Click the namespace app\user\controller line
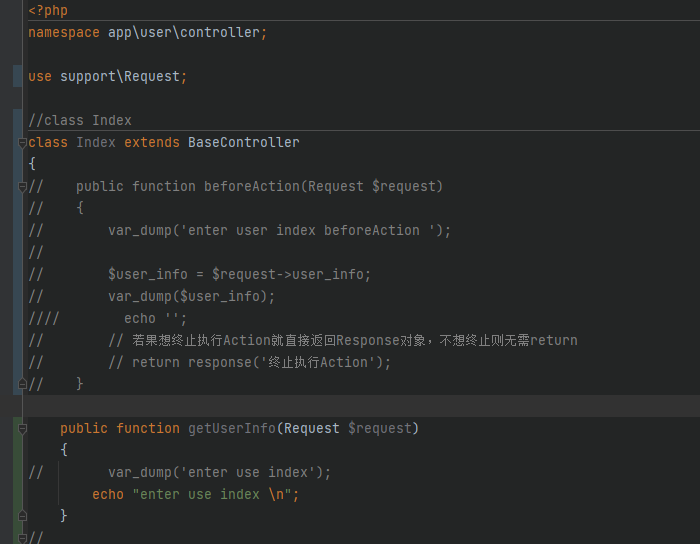Screen dimensions: 700x544 (x=148, y=33)
